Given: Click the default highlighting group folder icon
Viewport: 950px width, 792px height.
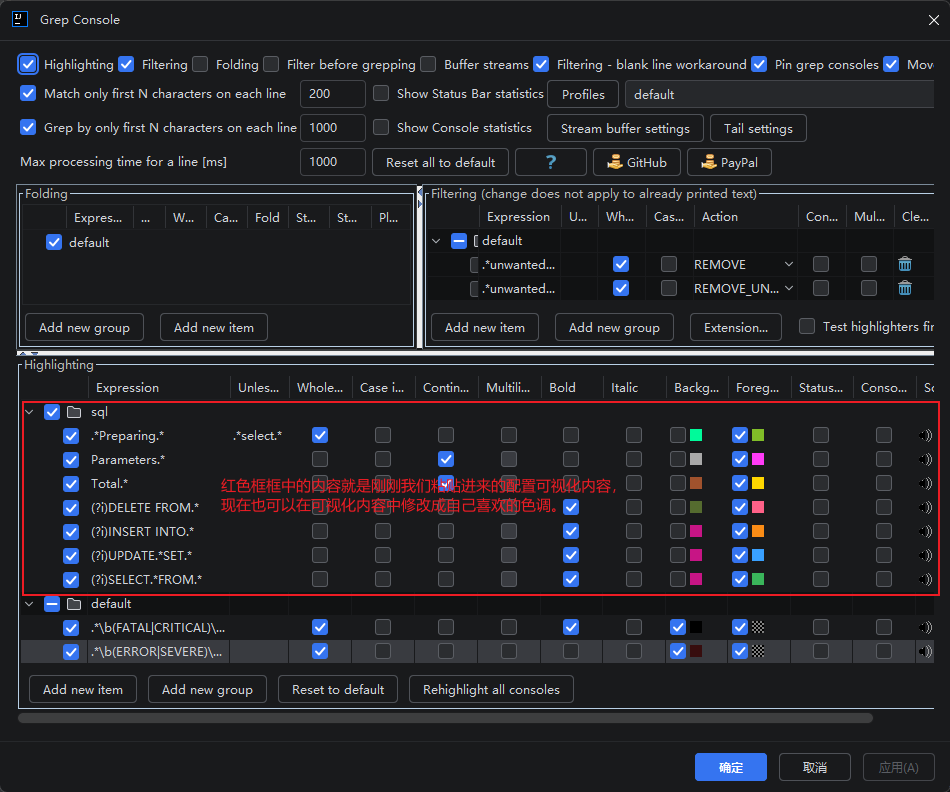Looking at the screenshot, I should 74,604.
